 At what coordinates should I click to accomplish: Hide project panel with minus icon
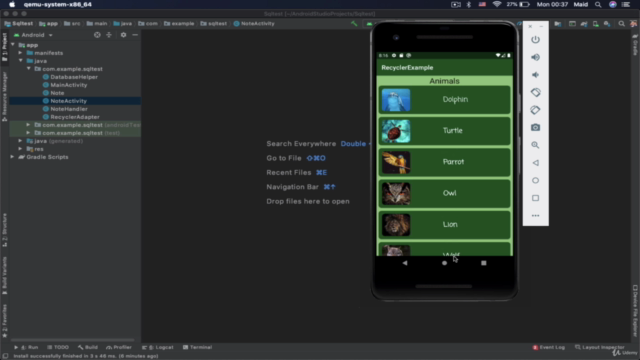[135, 35]
